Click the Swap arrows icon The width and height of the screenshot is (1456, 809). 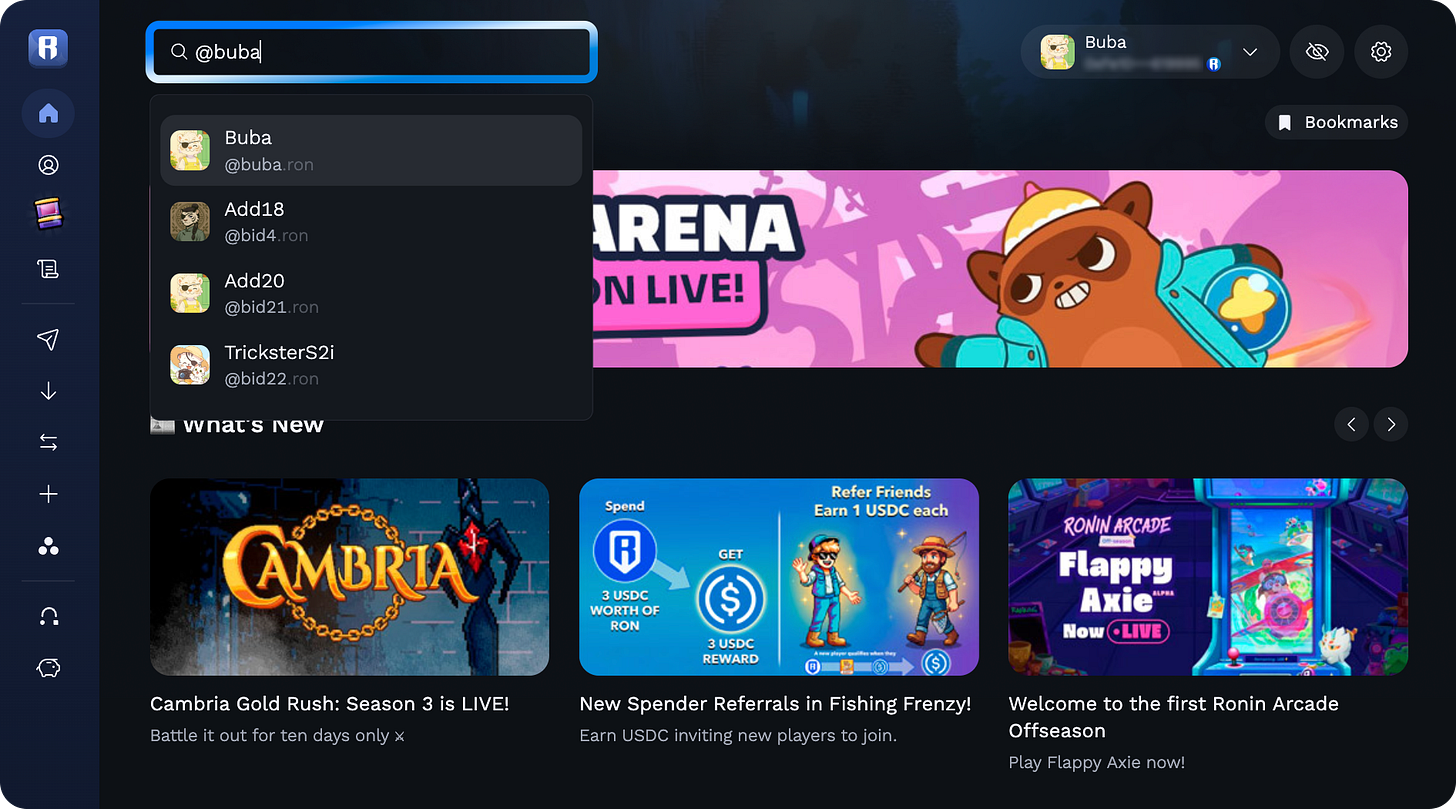pos(48,442)
